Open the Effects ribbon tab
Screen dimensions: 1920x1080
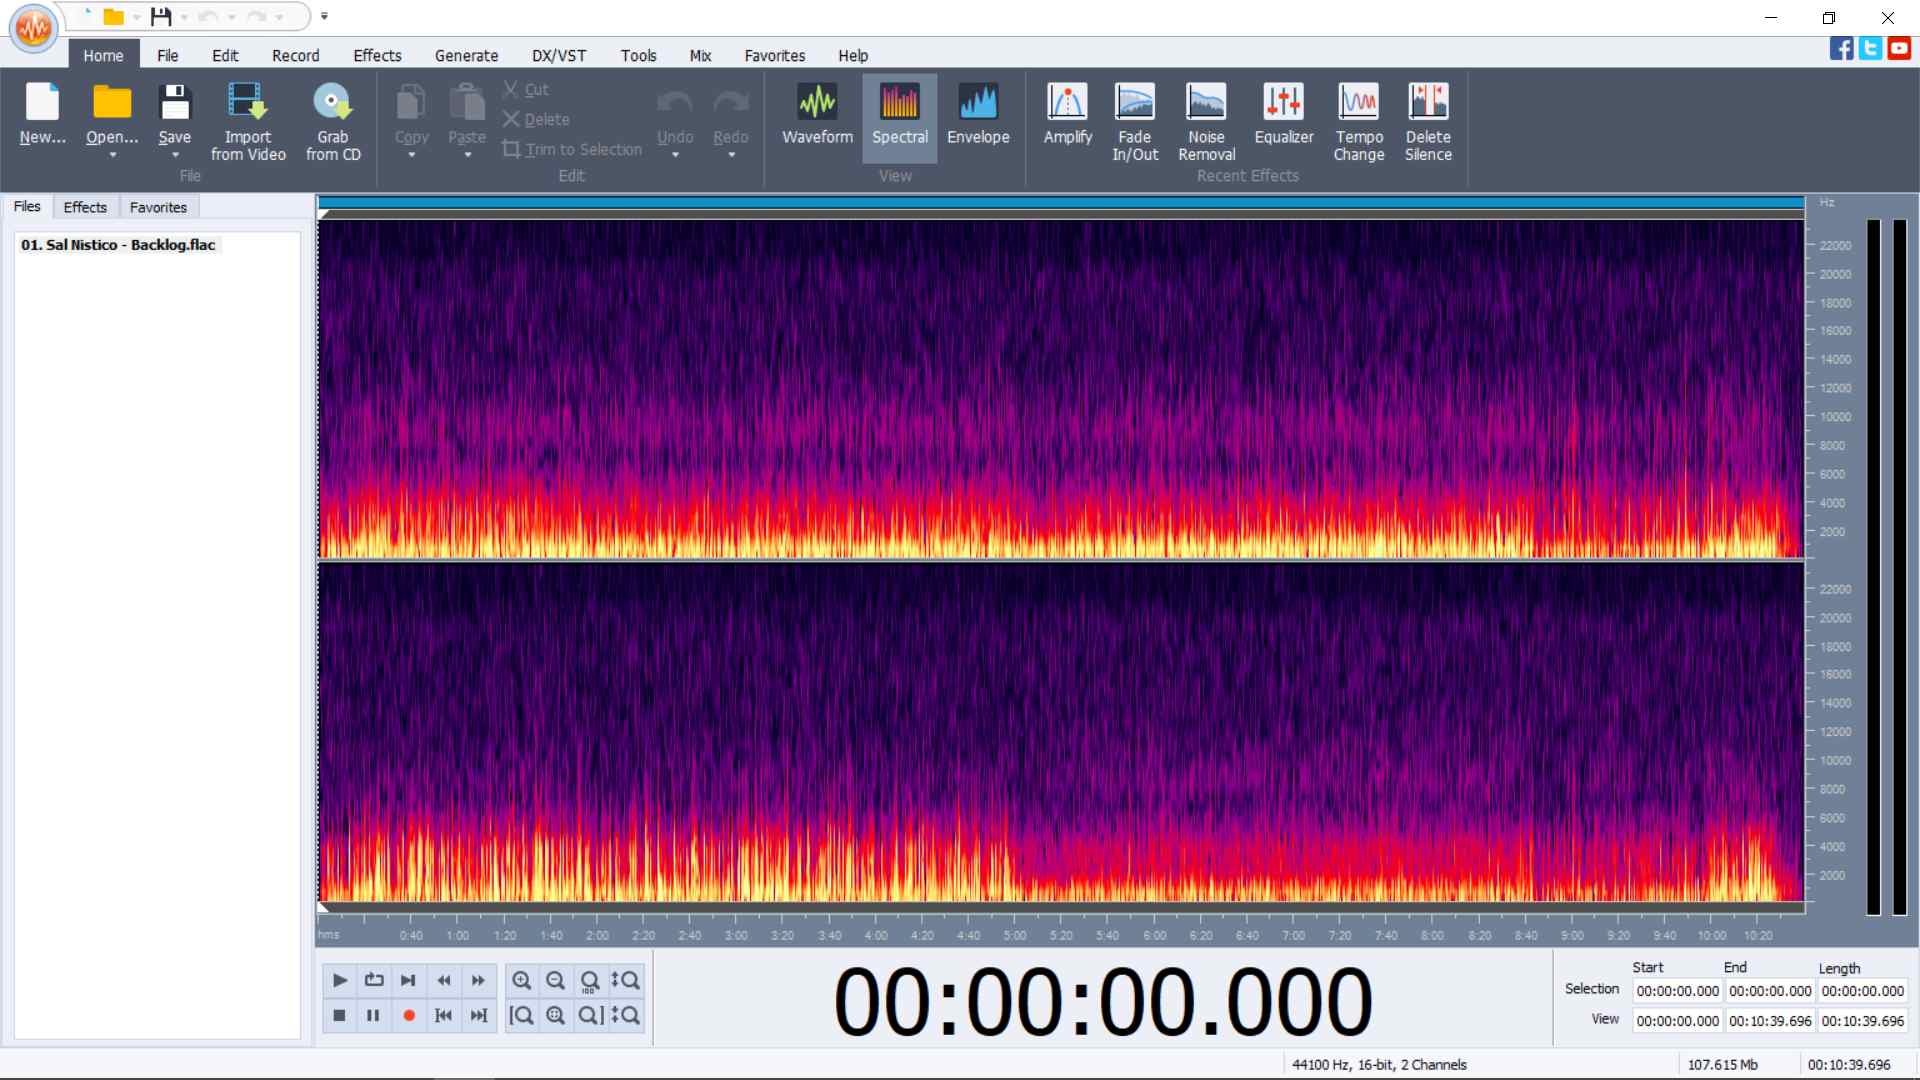coord(377,56)
